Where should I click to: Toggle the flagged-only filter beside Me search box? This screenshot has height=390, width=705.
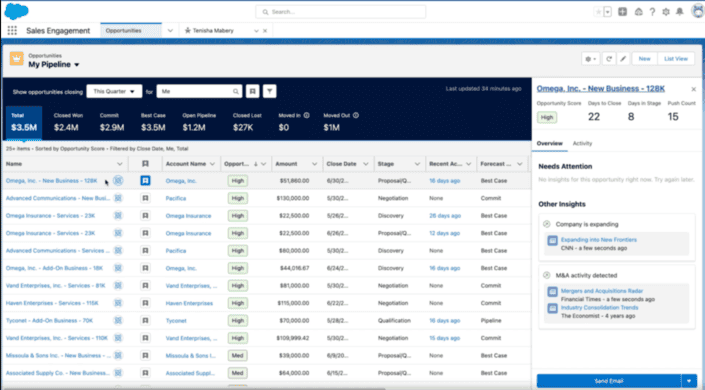click(x=253, y=91)
